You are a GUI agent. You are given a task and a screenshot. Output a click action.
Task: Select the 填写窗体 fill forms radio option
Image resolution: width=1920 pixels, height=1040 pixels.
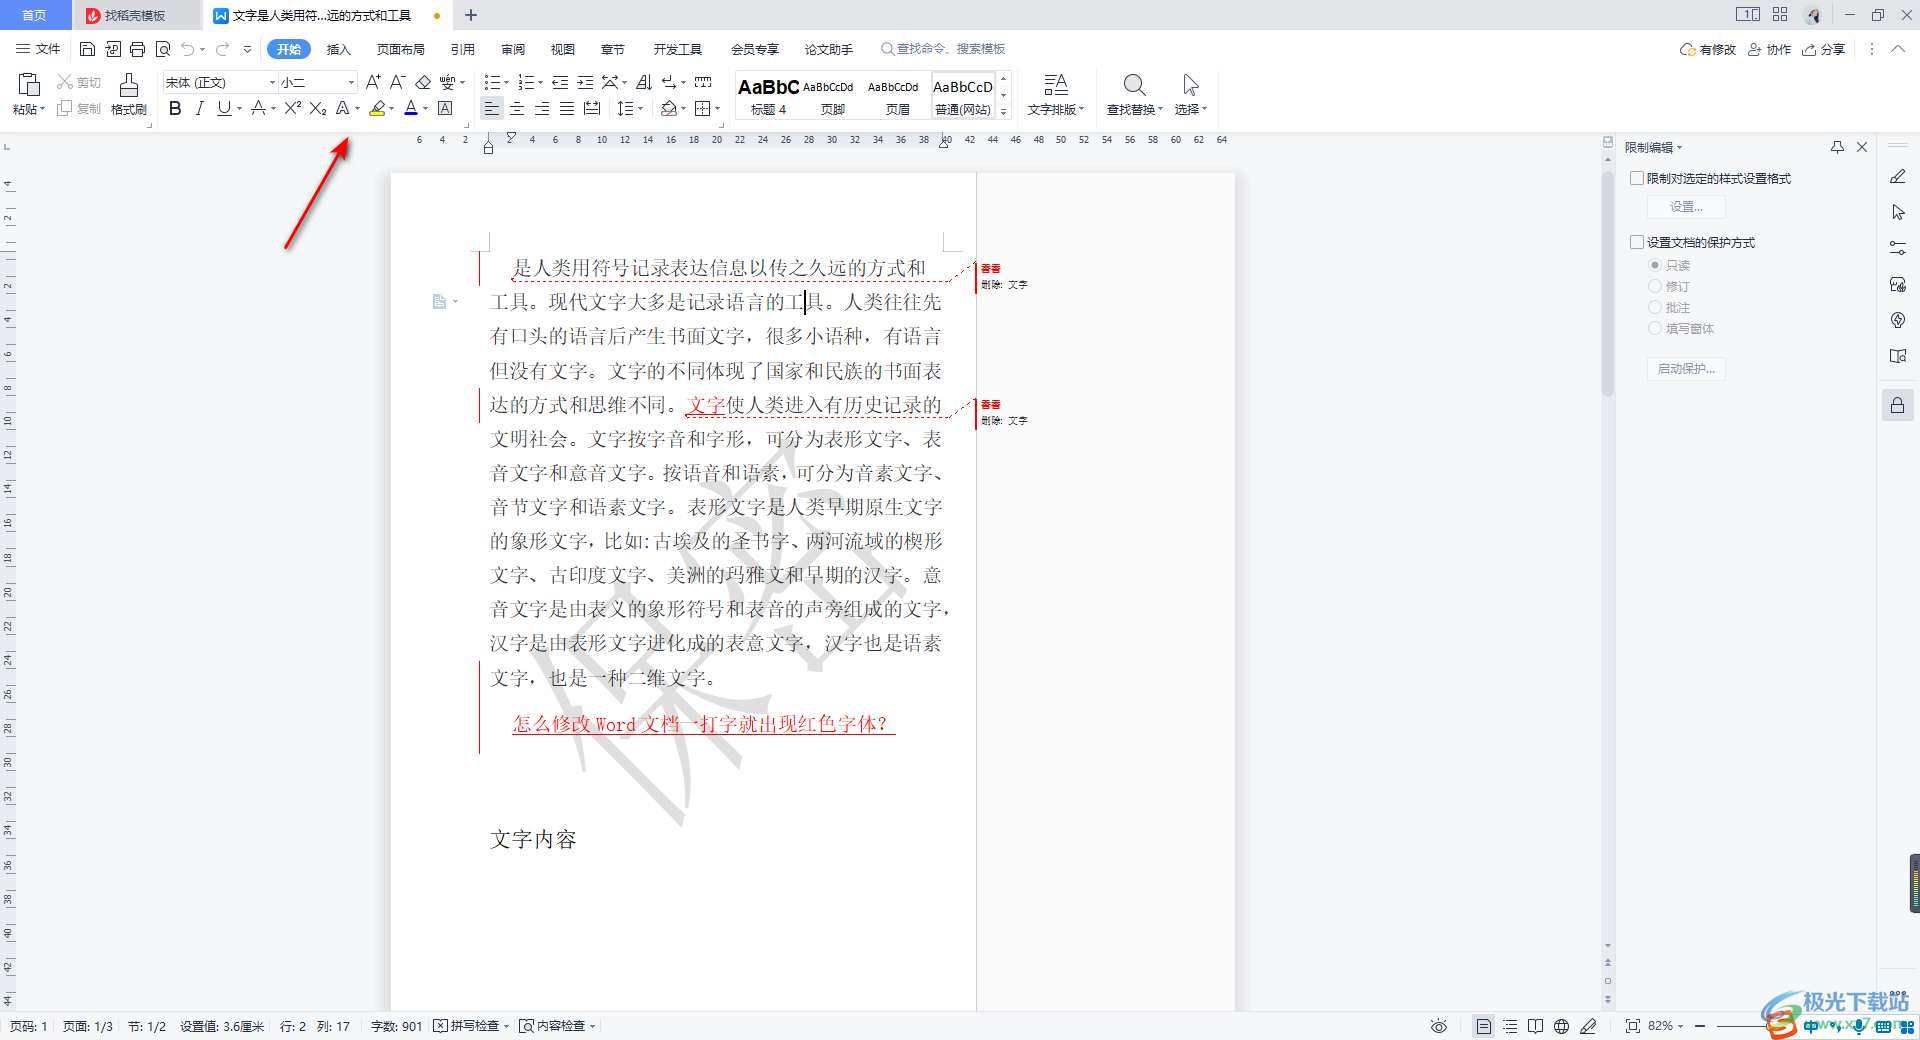click(1655, 328)
